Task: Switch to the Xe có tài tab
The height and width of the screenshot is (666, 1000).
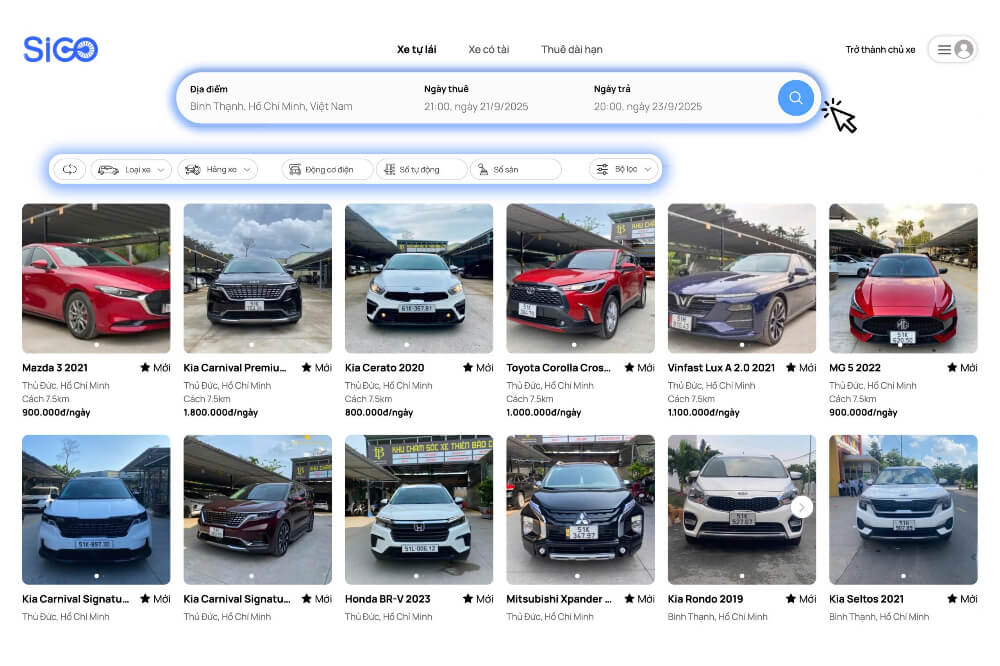Action: [489, 50]
